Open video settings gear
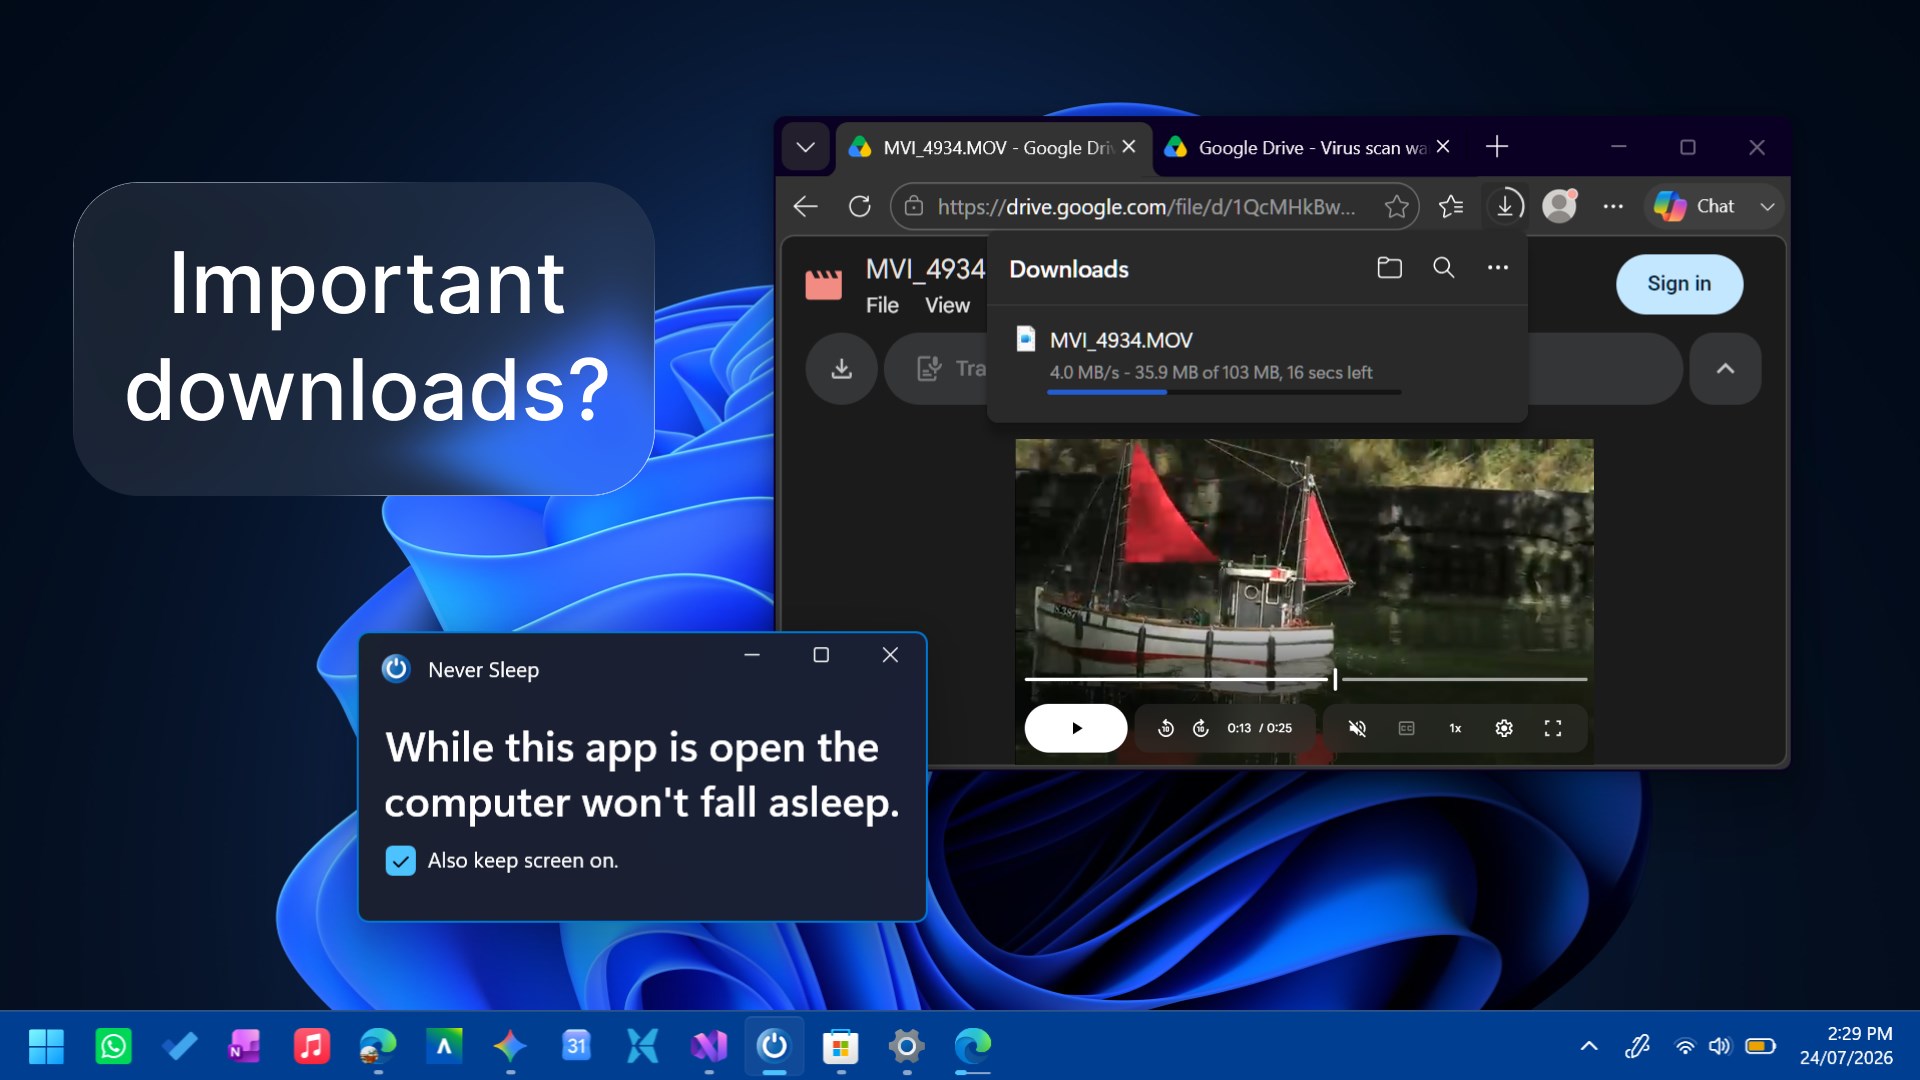This screenshot has width=1920, height=1080. (x=1504, y=728)
